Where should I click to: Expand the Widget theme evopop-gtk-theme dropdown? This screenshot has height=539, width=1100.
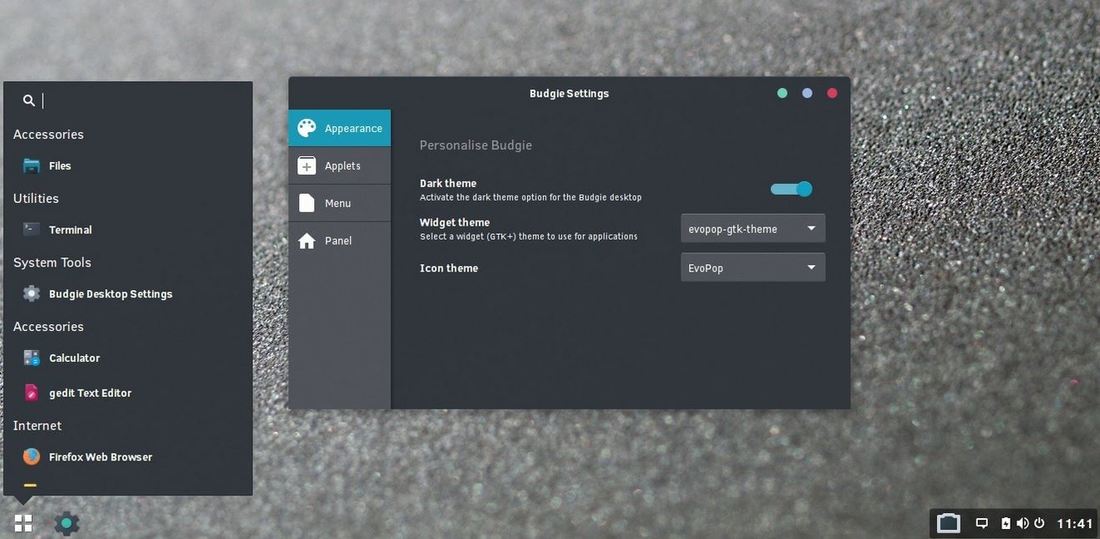click(x=753, y=229)
